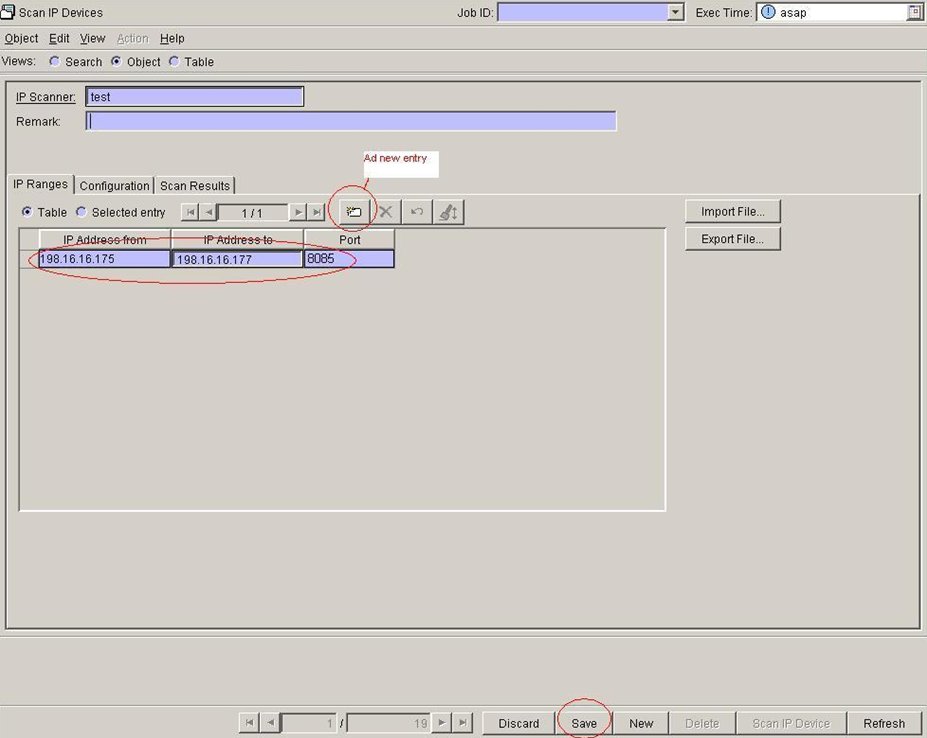Choose Selected entry mode radio button
The height and width of the screenshot is (738, 927).
pos(81,212)
